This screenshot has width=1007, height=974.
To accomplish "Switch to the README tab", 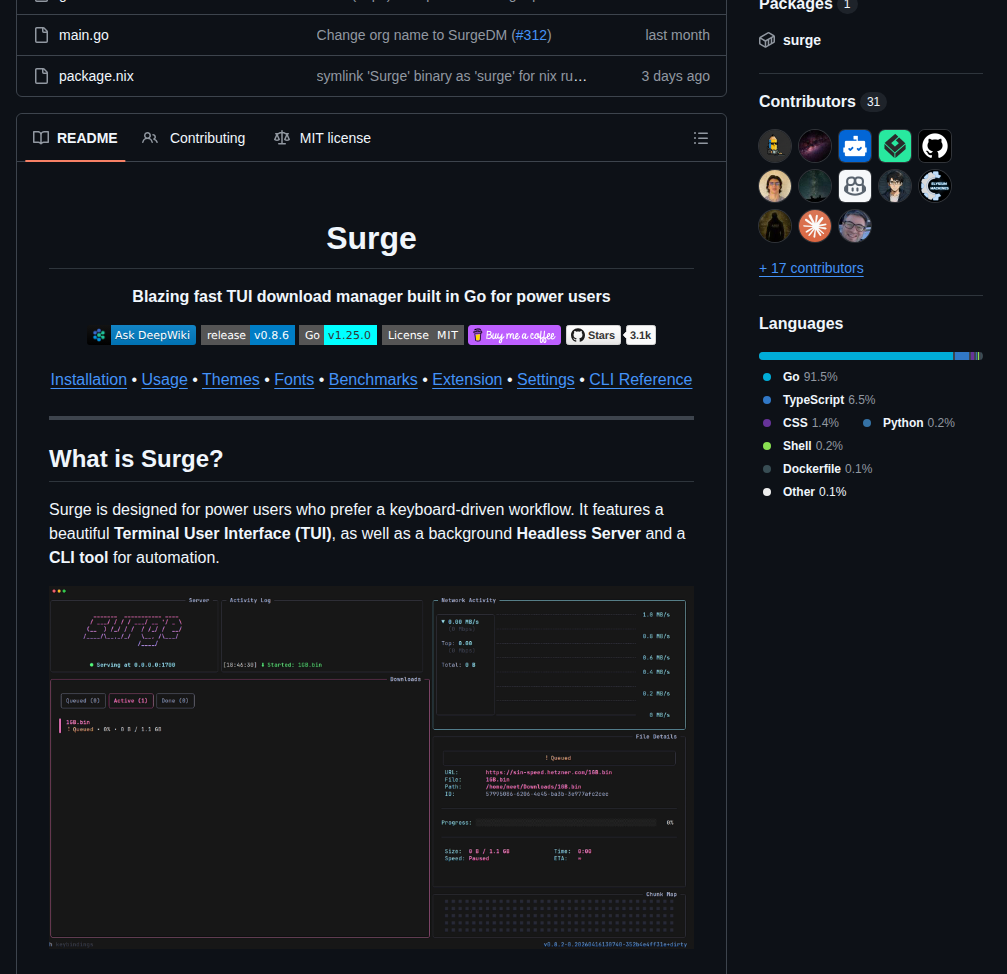I will point(75,138).
